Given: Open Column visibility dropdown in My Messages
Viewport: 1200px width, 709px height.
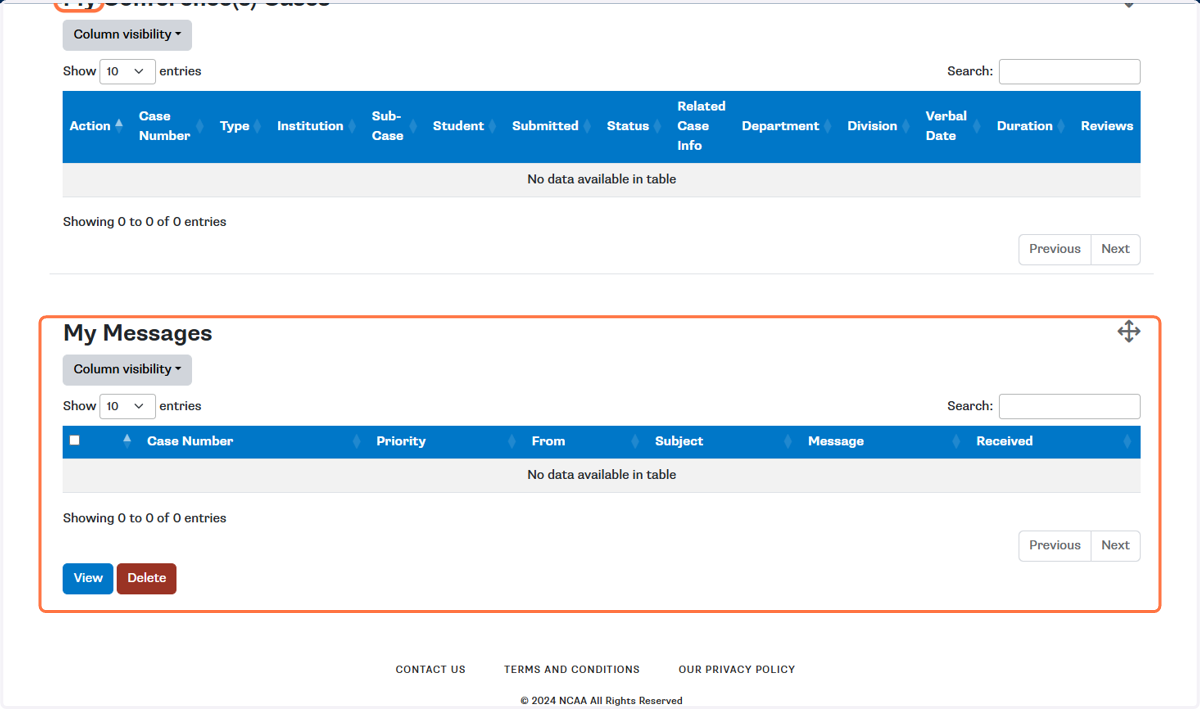Looking at the screenshot, I should click(x=127, y=369).
